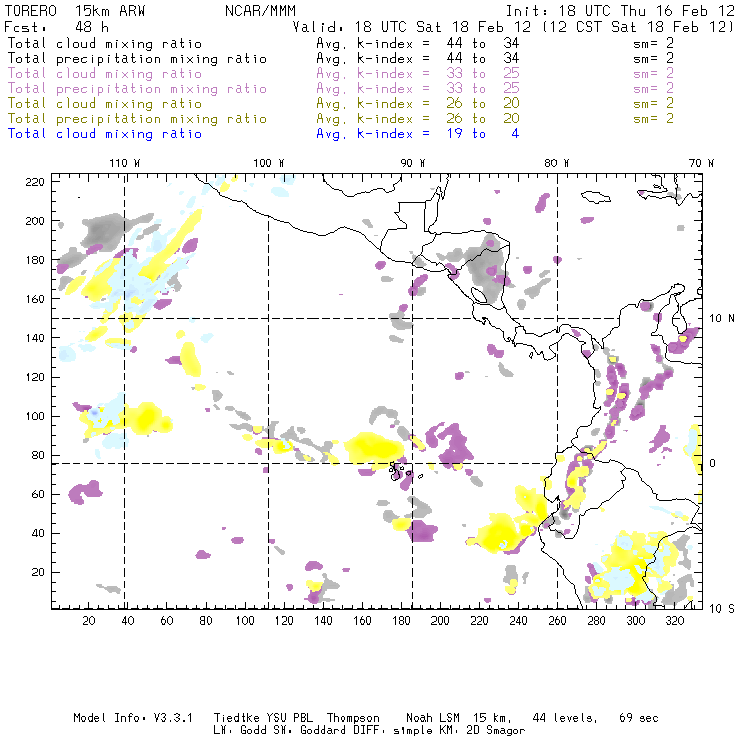The image size is (740, 740).
Task: Select x-axis tick label '300'
Action: [636, 621]
